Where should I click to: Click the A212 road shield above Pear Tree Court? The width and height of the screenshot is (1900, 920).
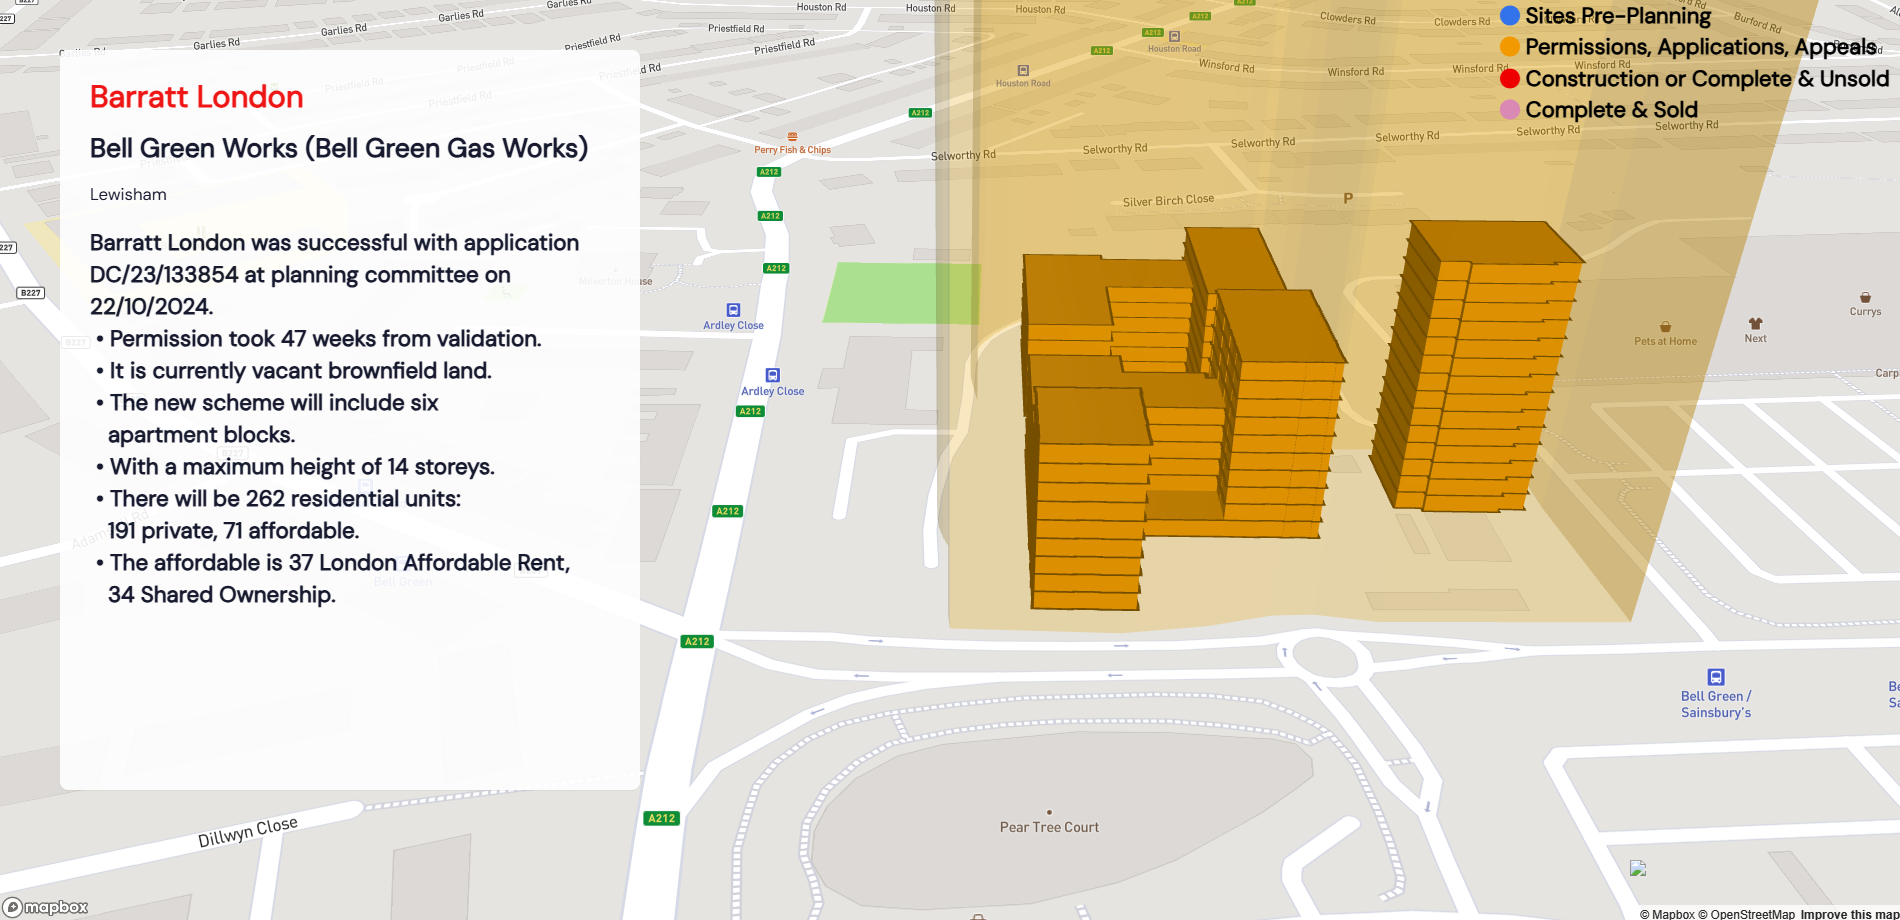click(697, 641)
